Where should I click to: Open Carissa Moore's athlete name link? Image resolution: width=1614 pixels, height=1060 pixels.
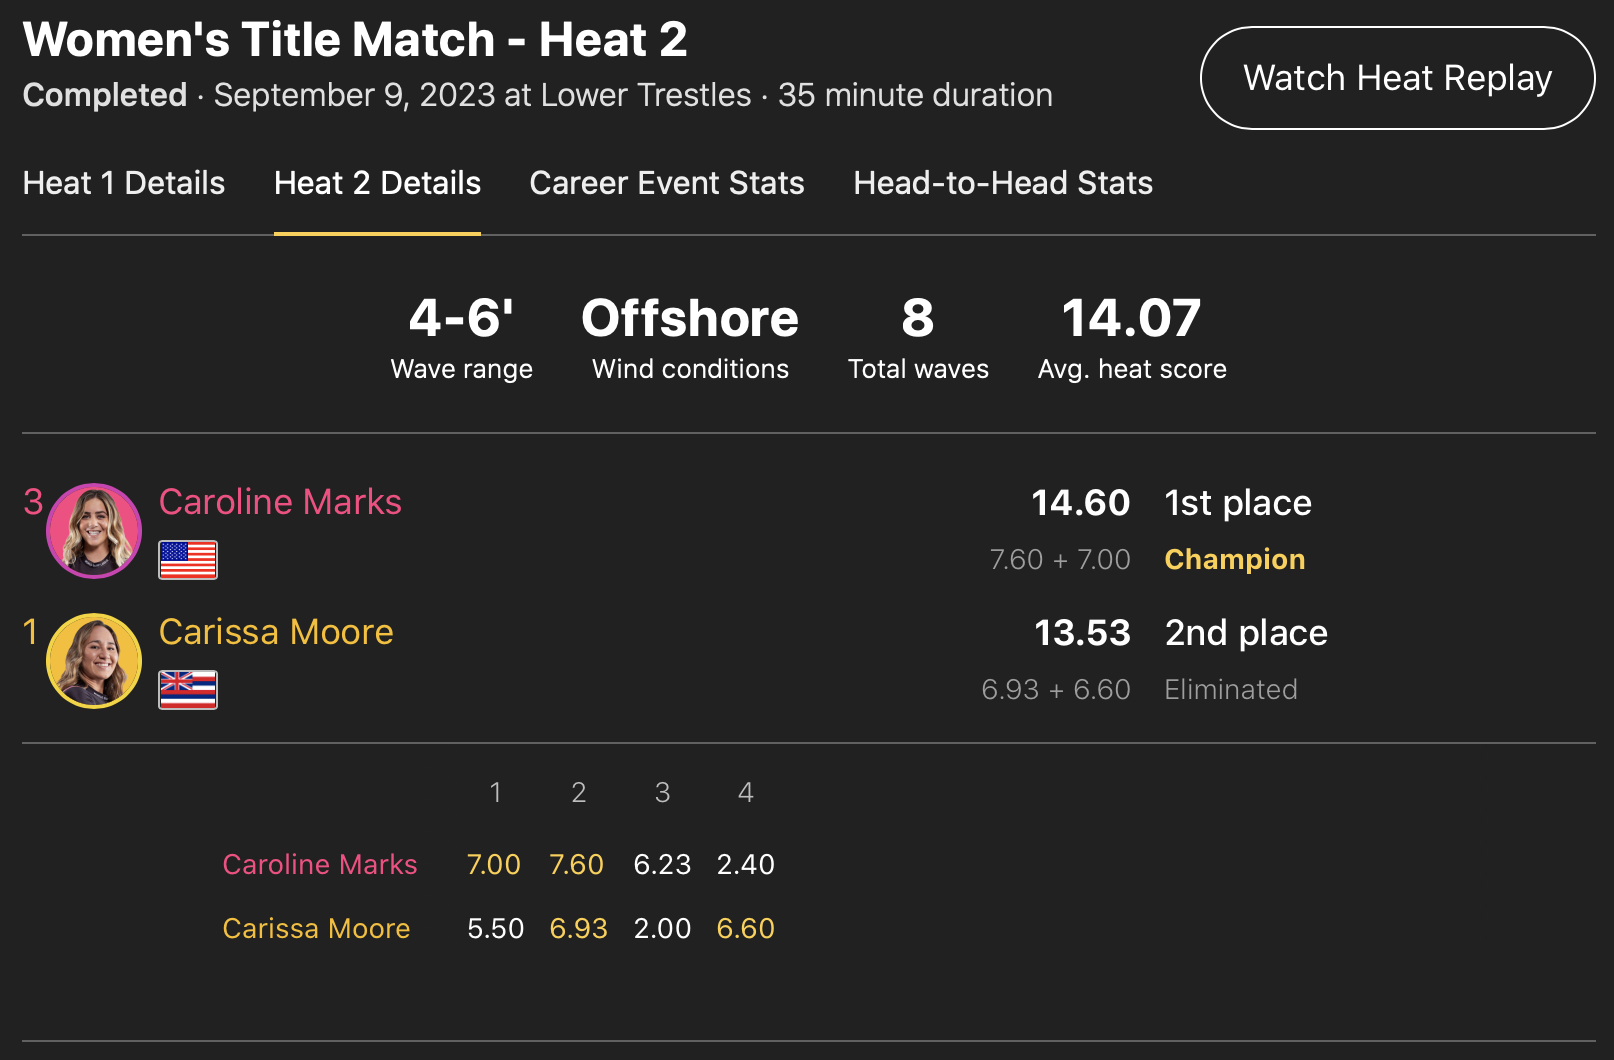(x=276, y=632)
